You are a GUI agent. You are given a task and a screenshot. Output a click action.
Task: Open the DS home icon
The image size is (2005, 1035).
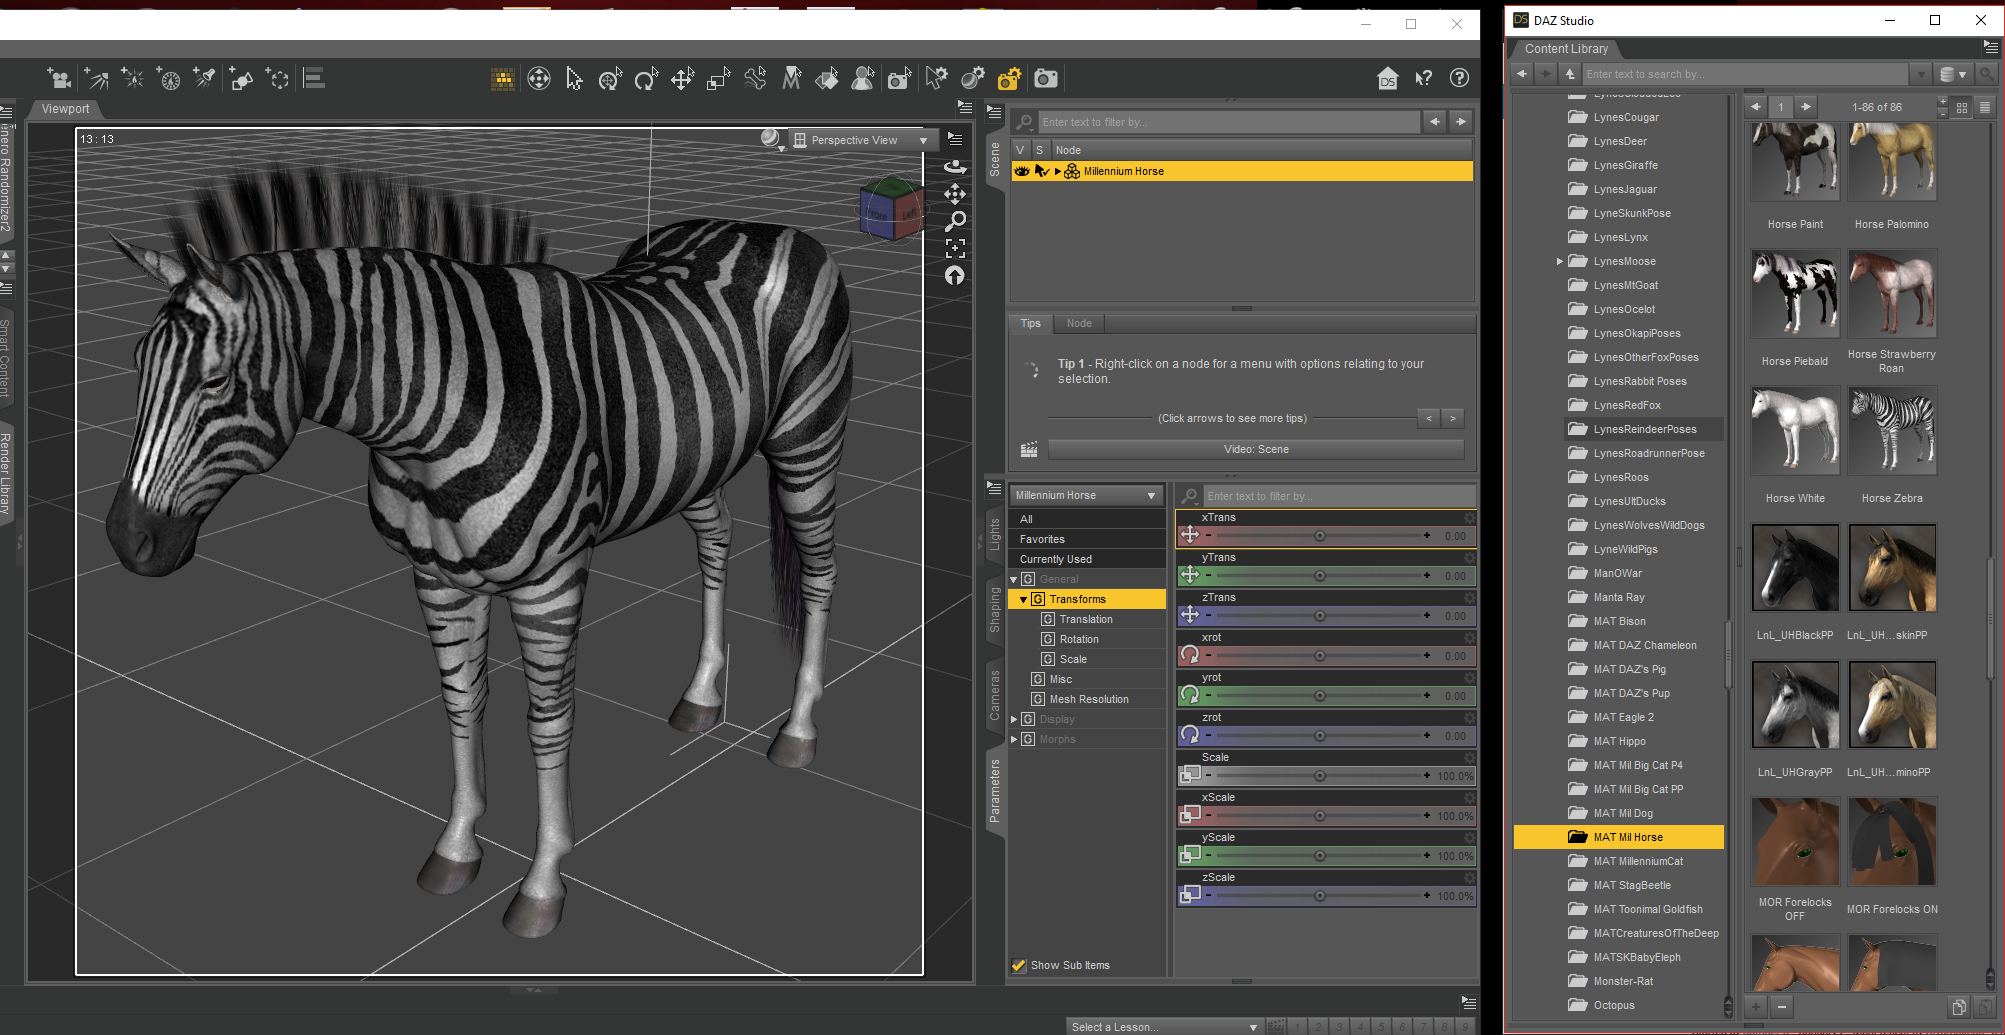click(1387, 79)
